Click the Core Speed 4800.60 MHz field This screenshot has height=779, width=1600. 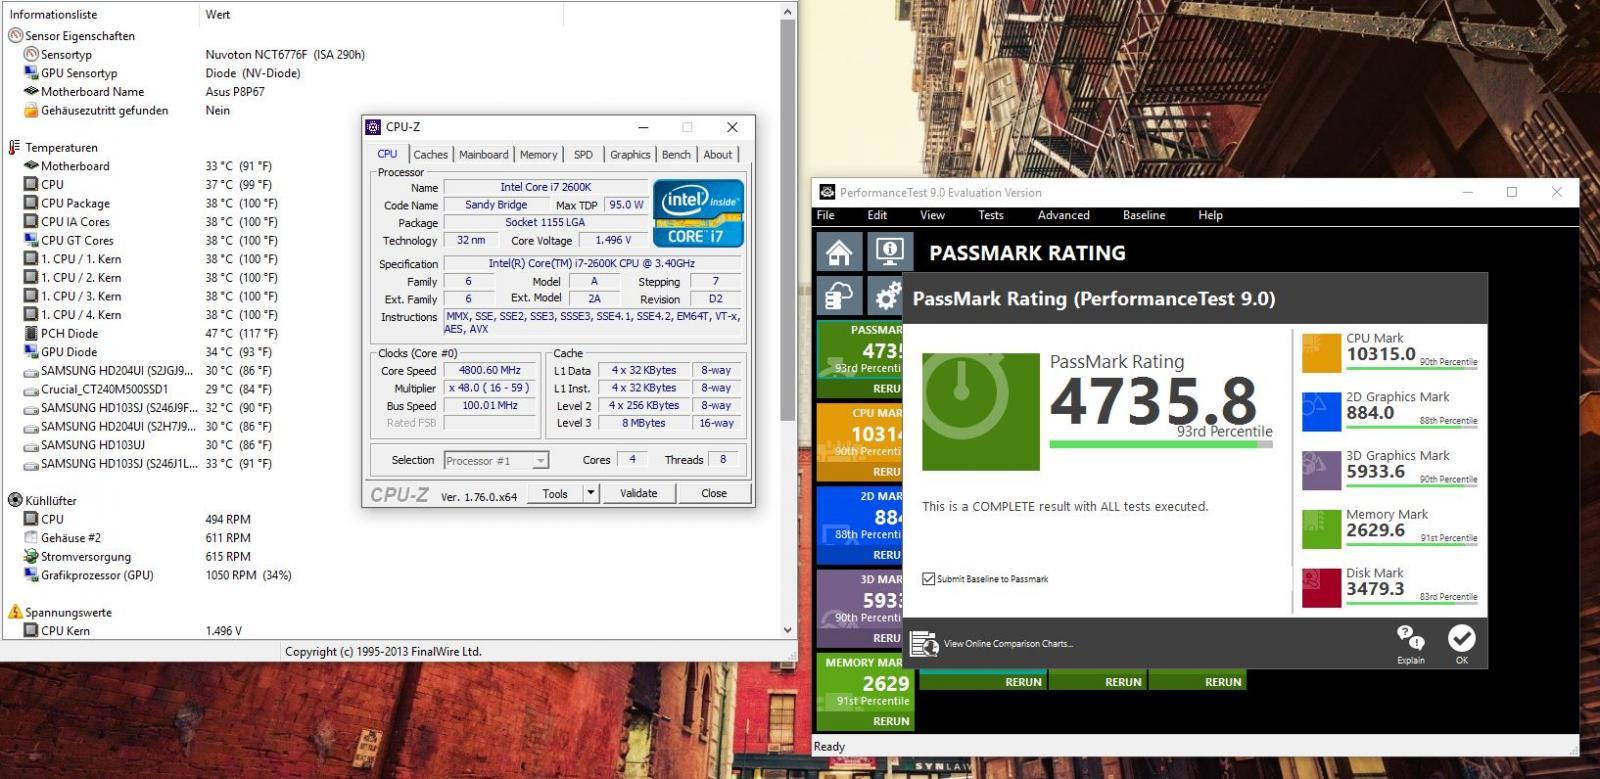point(490,370)
